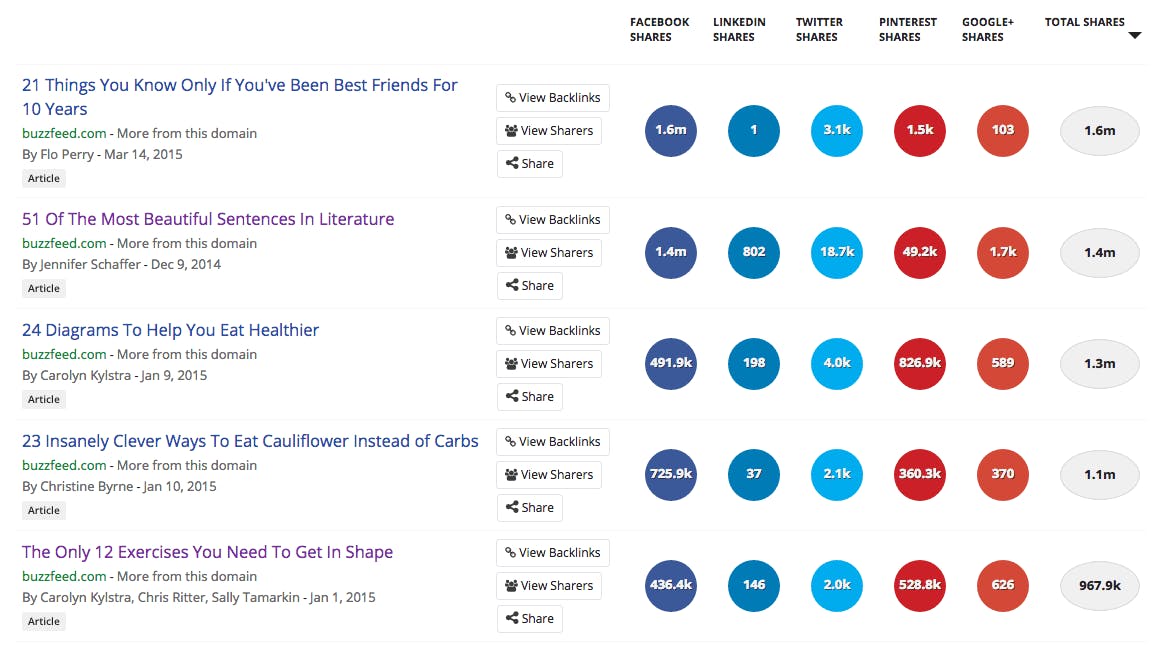This screenshot has width=1154, height=645.
Task: Click the 18.7k Twitter shares circle
Action: click(x=836, y=252)
